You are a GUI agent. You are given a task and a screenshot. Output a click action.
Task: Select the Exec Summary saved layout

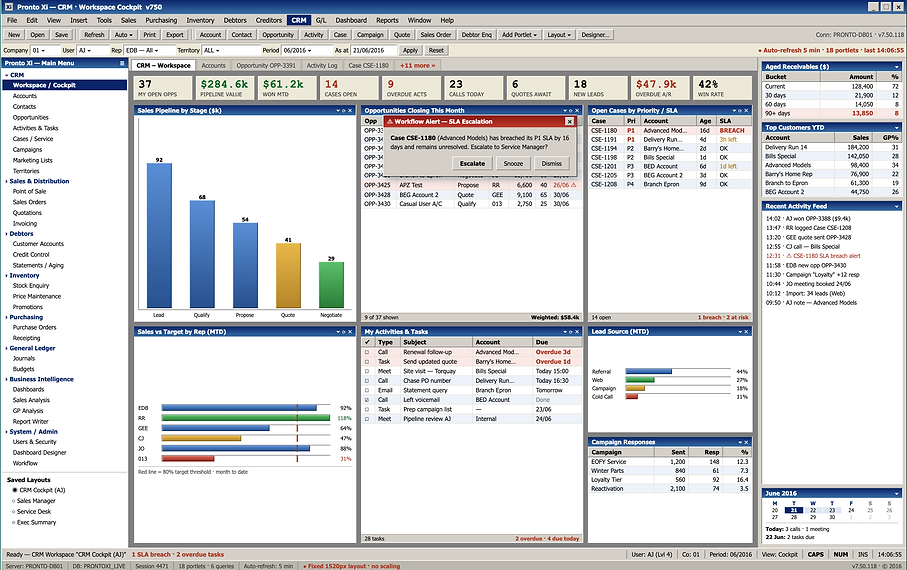pyautogui.click(x=34, y=523)
